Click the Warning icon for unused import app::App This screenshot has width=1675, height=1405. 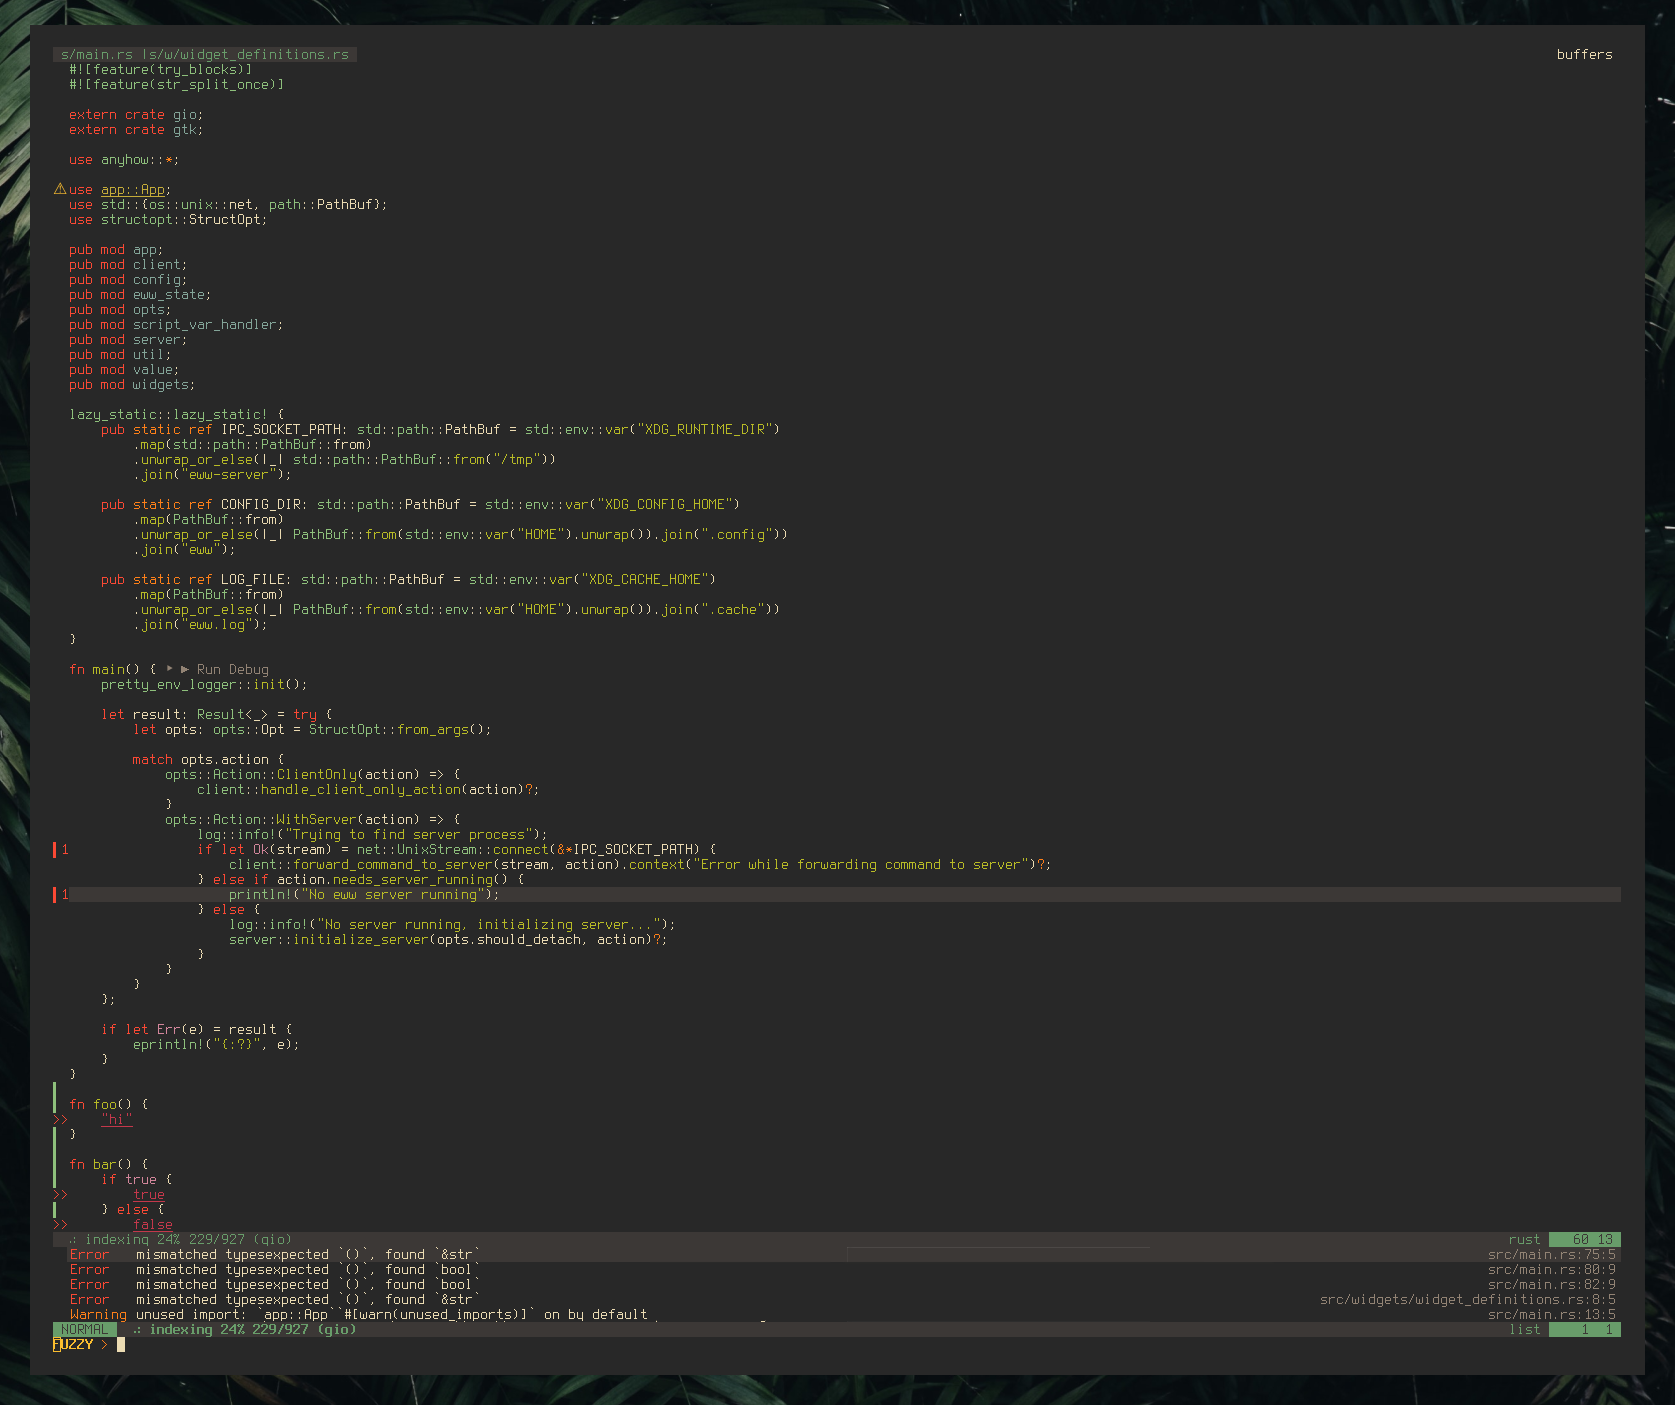point(99,1314)
